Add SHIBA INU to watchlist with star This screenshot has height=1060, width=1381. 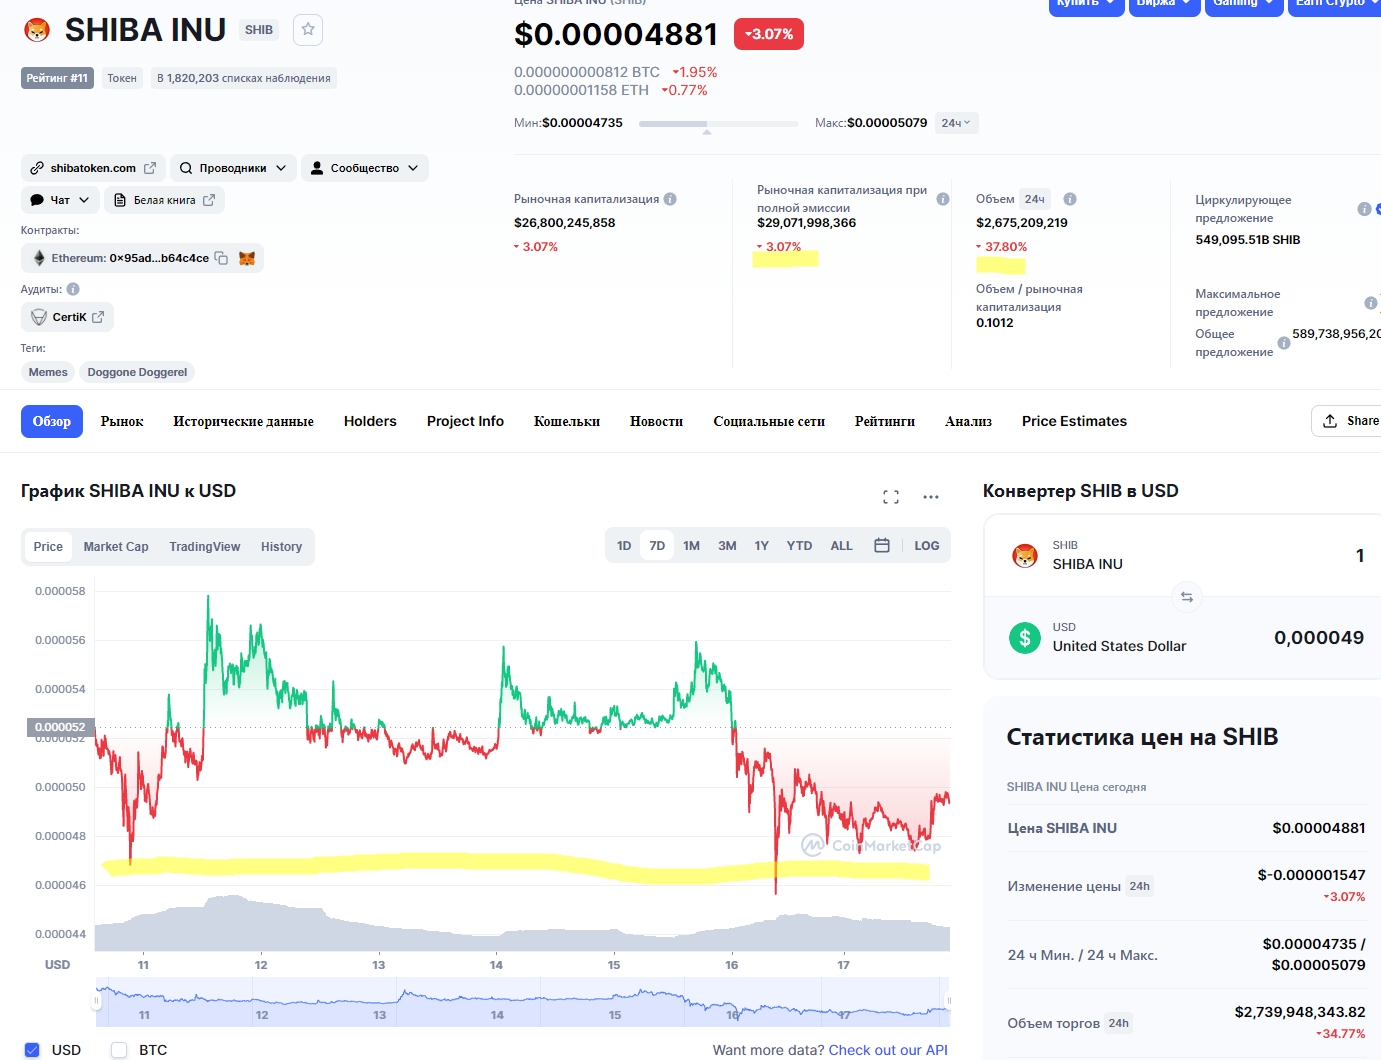coord(308,30)
